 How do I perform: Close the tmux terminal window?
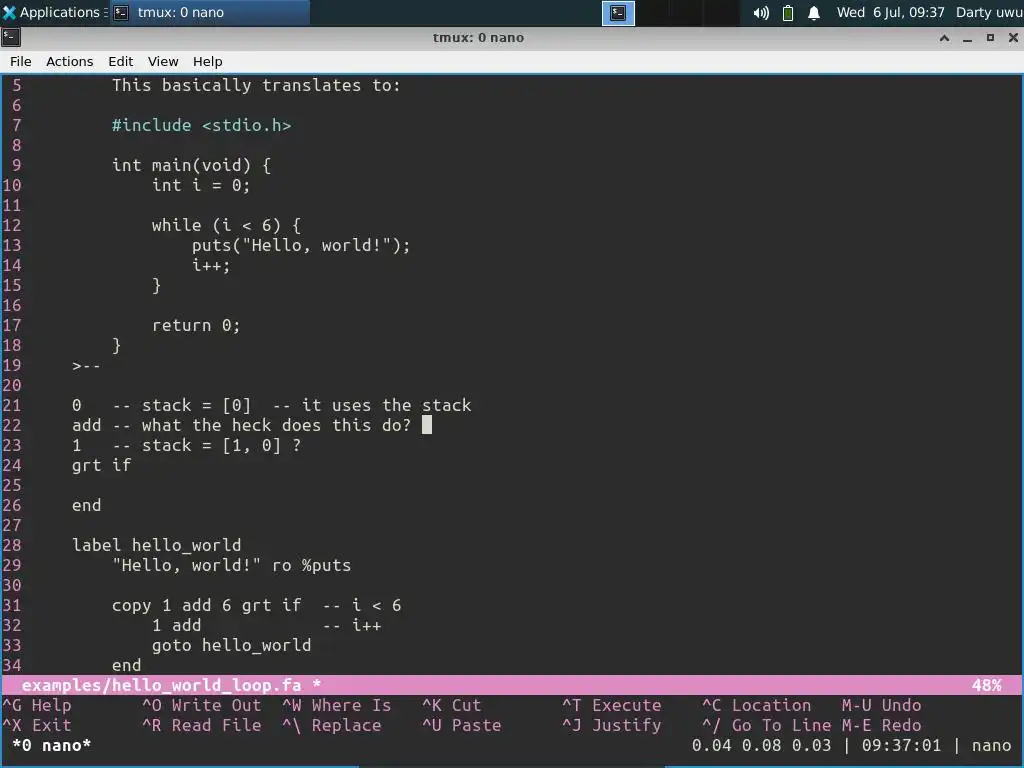pyautogui.click(x=1013, y=38)
